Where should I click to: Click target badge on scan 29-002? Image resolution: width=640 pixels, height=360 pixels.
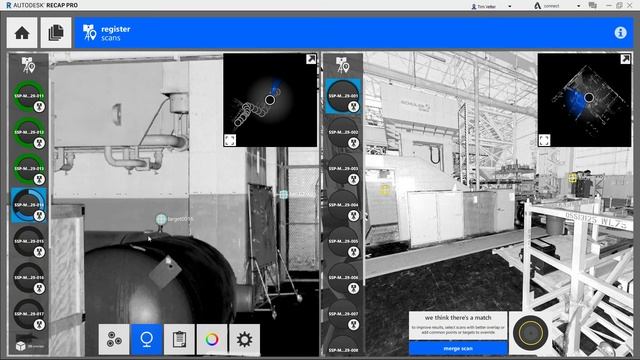(353, 143)
